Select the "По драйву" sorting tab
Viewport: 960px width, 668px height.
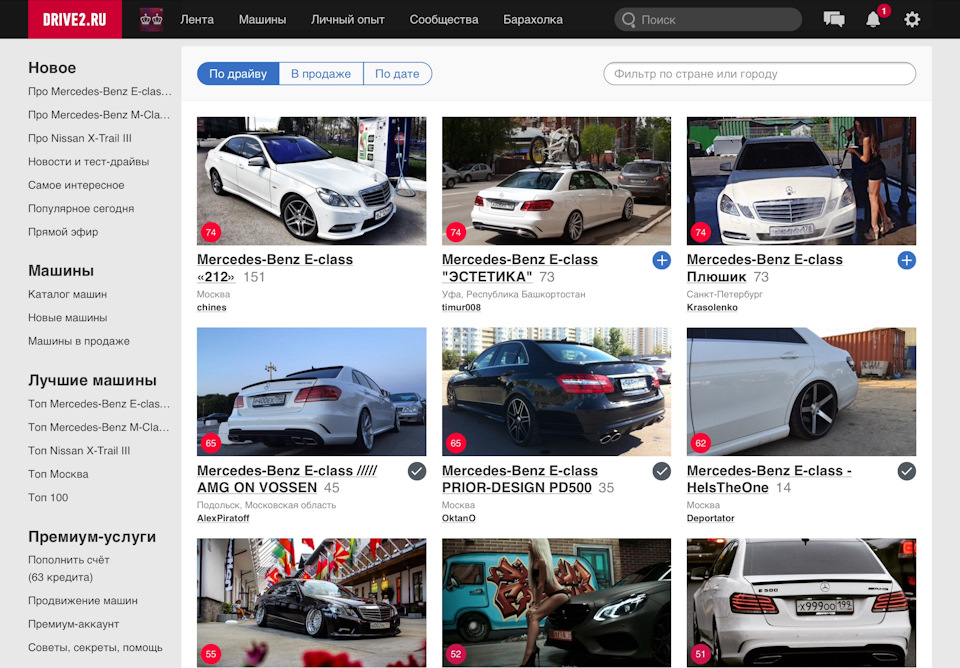pos(238,73)
